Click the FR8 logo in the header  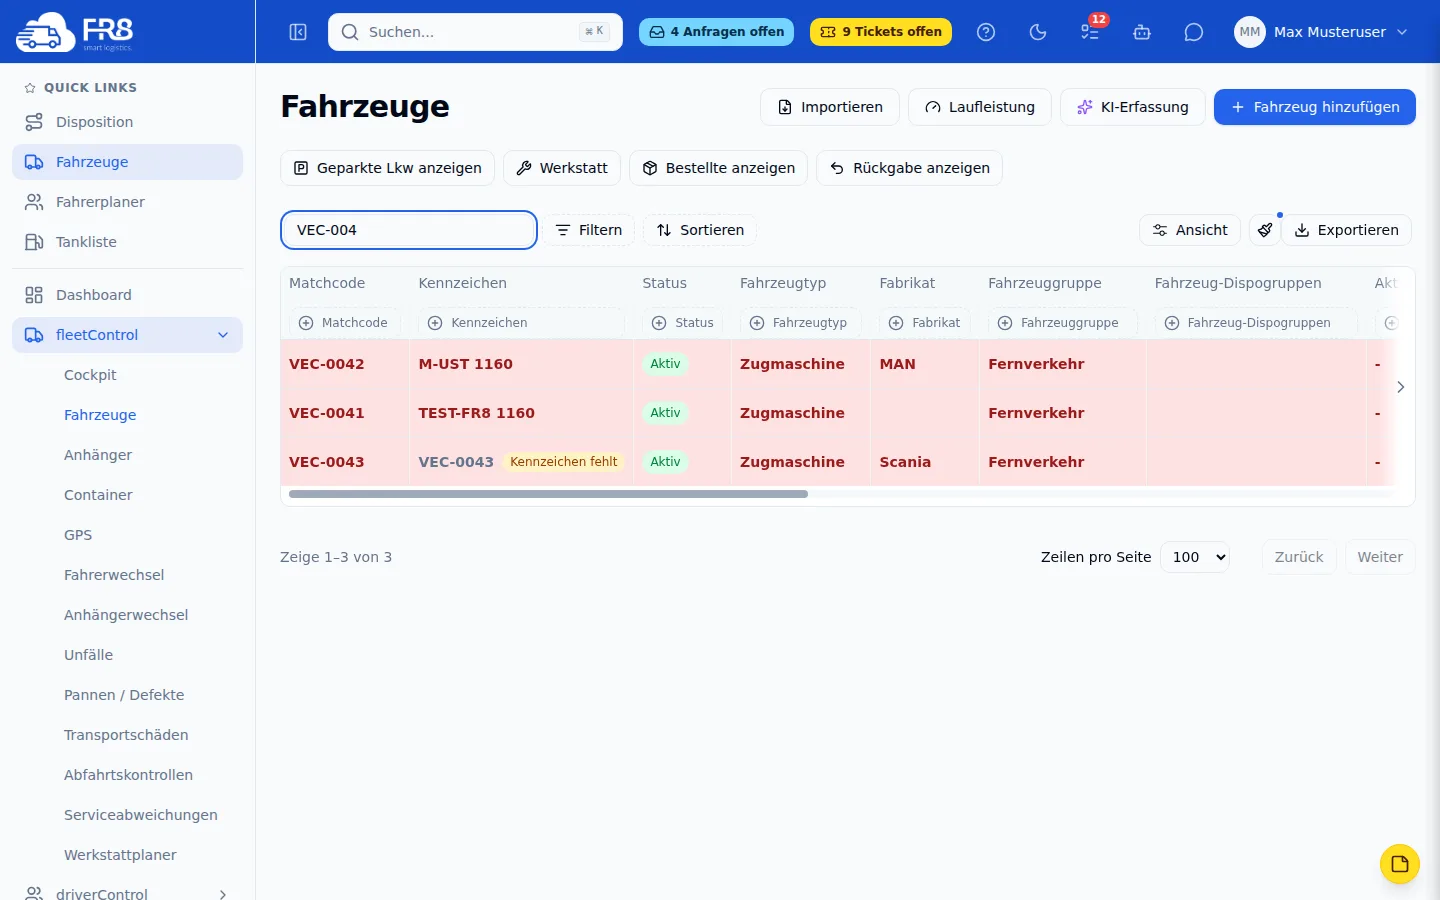[75, 32]
